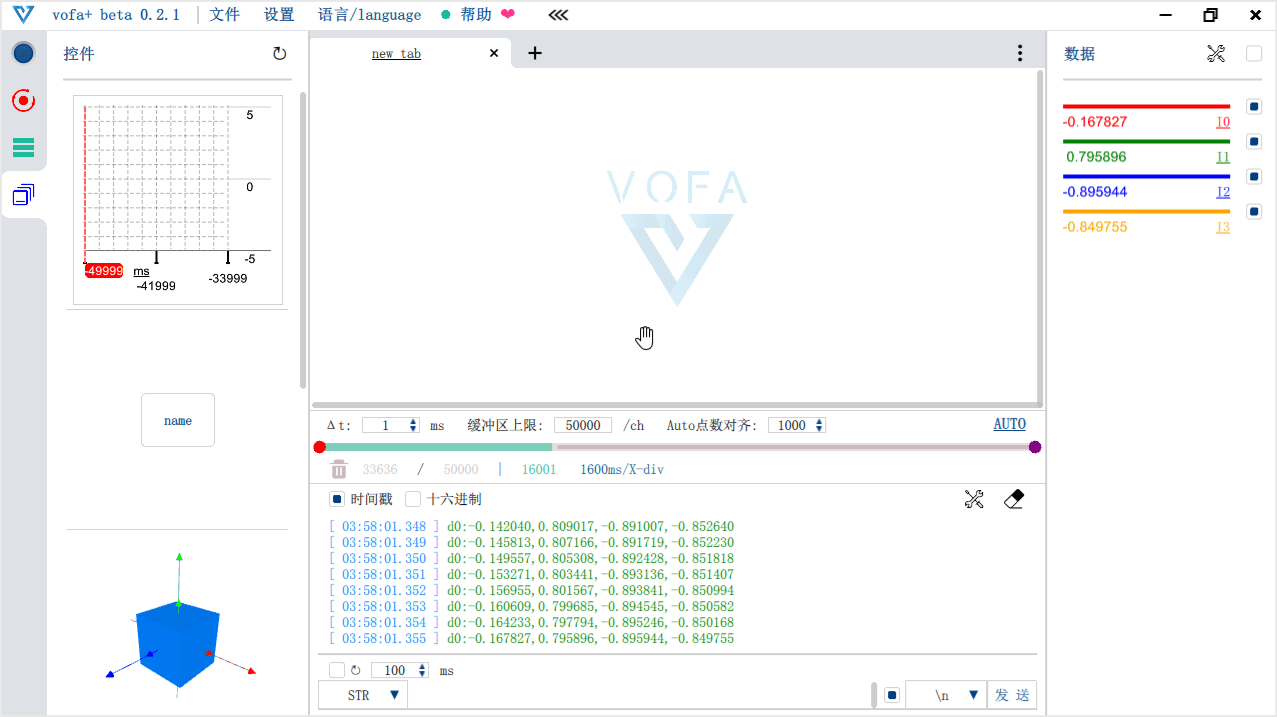Click the red record icon in sidebar
Screen dimensions: 1277x717
click(x=23, y=100)
